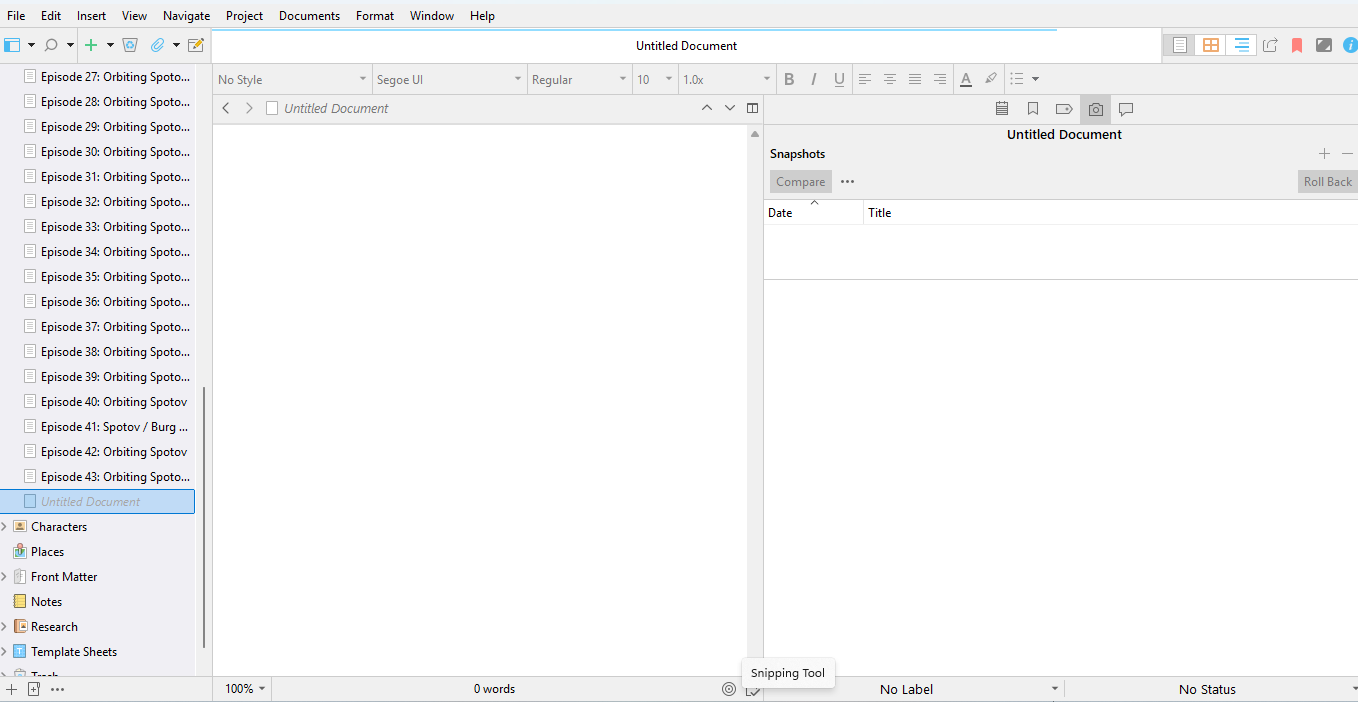
Task: Tick the checkbox beside Untitled Document header
Action: point(272,108)
